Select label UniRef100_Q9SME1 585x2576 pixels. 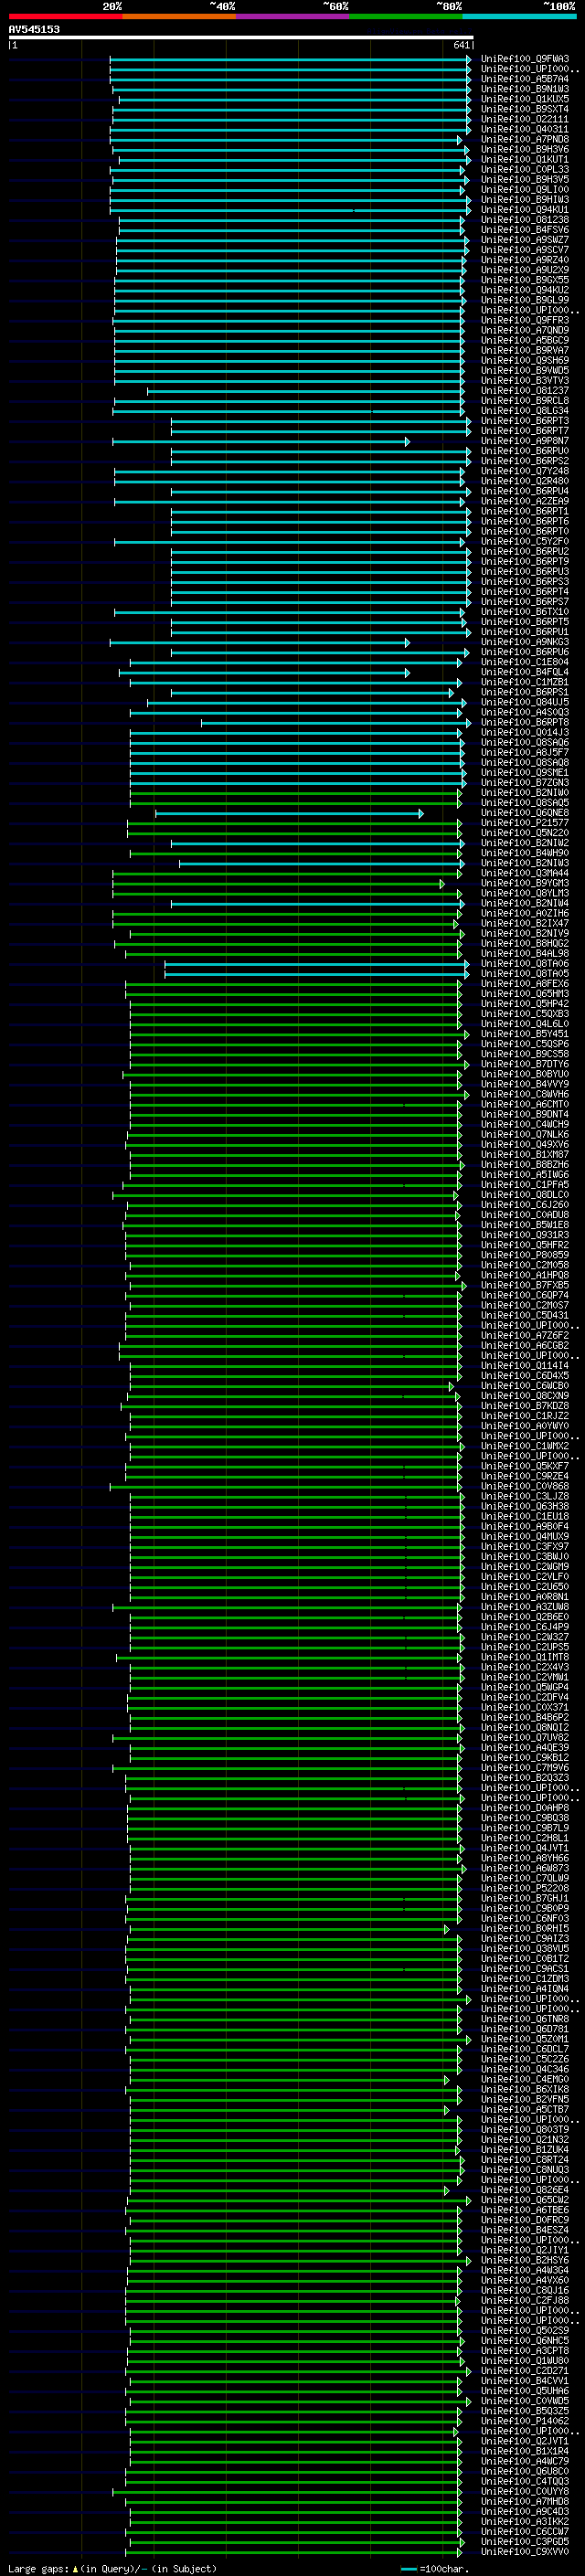click(x=525, y=773)
